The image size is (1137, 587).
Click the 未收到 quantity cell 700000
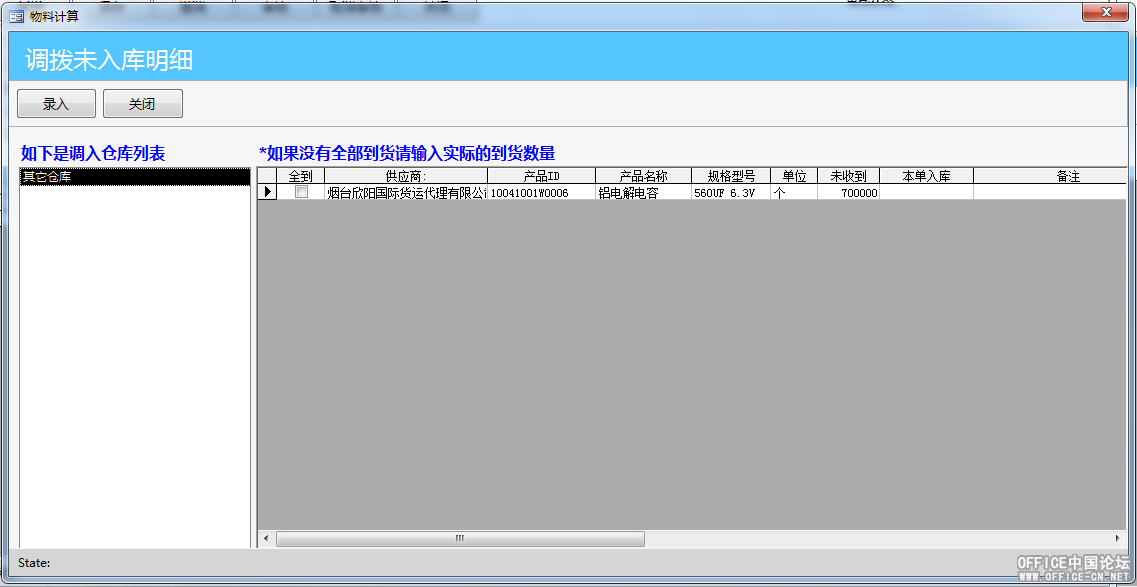pyautogui.click(x=848, y=193)
